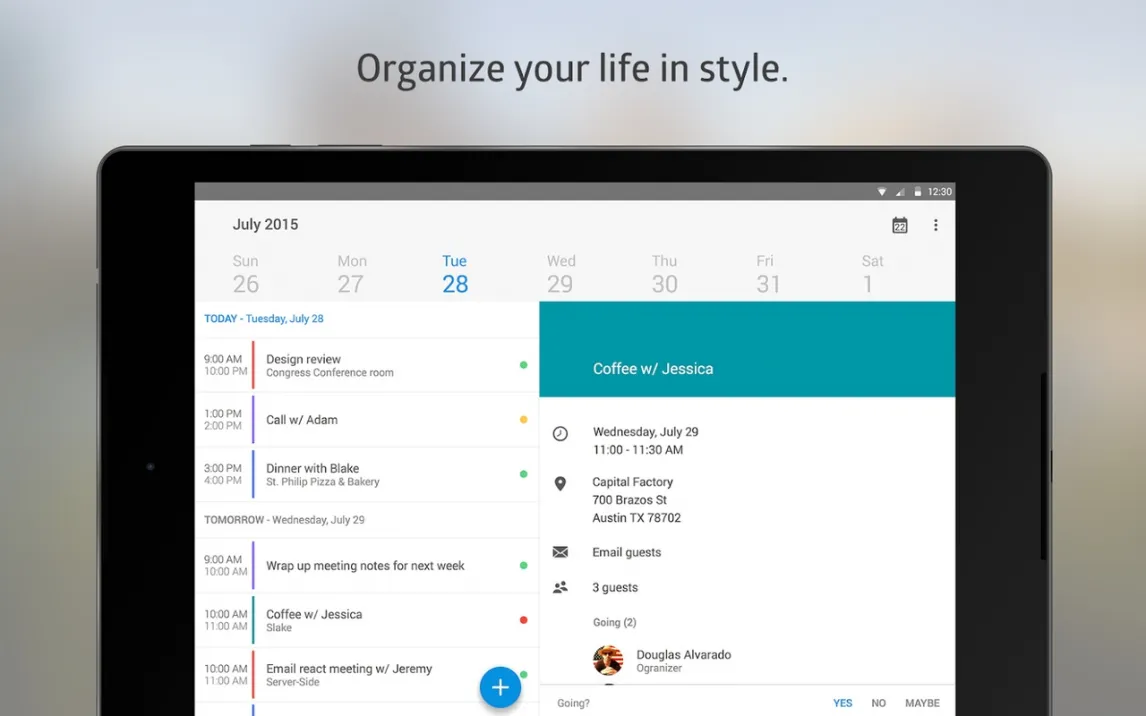Image resolution: width=1146 pixels, height=716 pixels.
Task: Tap the people icon for guests
Action: [560, 588]
